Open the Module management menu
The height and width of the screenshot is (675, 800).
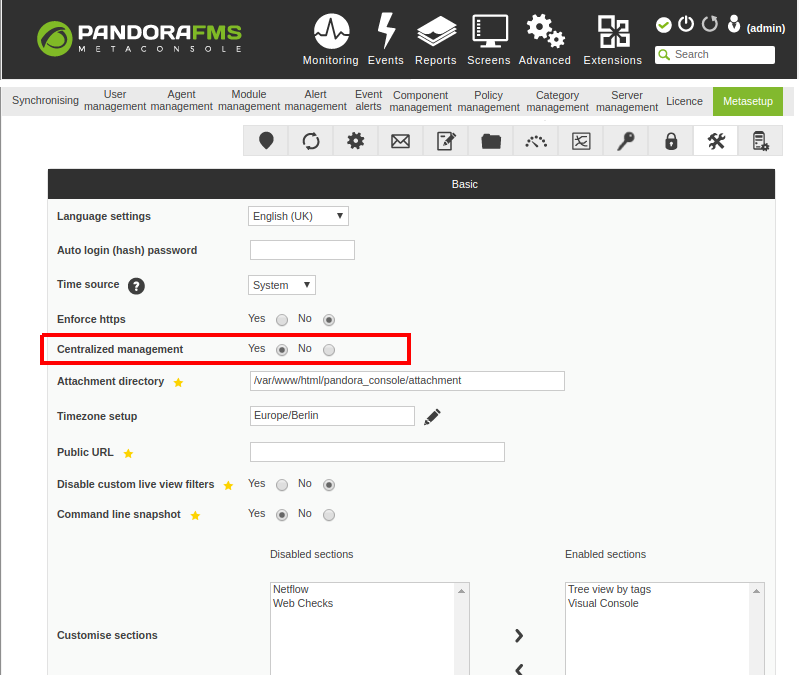coord(249,101)
